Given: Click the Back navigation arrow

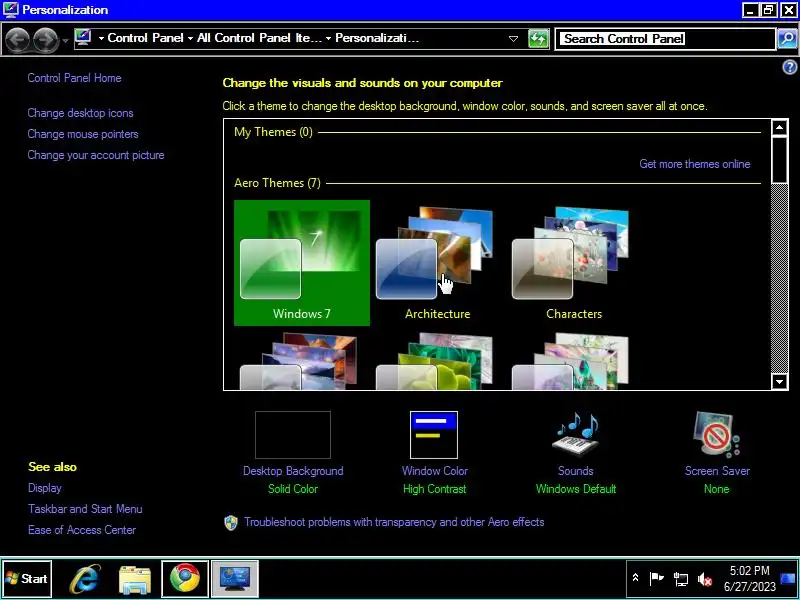Looking at the screenshot, I should coord(17,39).
